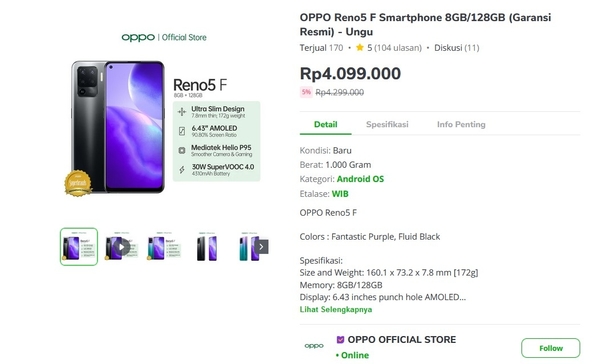Viewport: 607px width, 364px height.
Task: Click the OPPO Official Store header logo
Action: pos(164,37)
